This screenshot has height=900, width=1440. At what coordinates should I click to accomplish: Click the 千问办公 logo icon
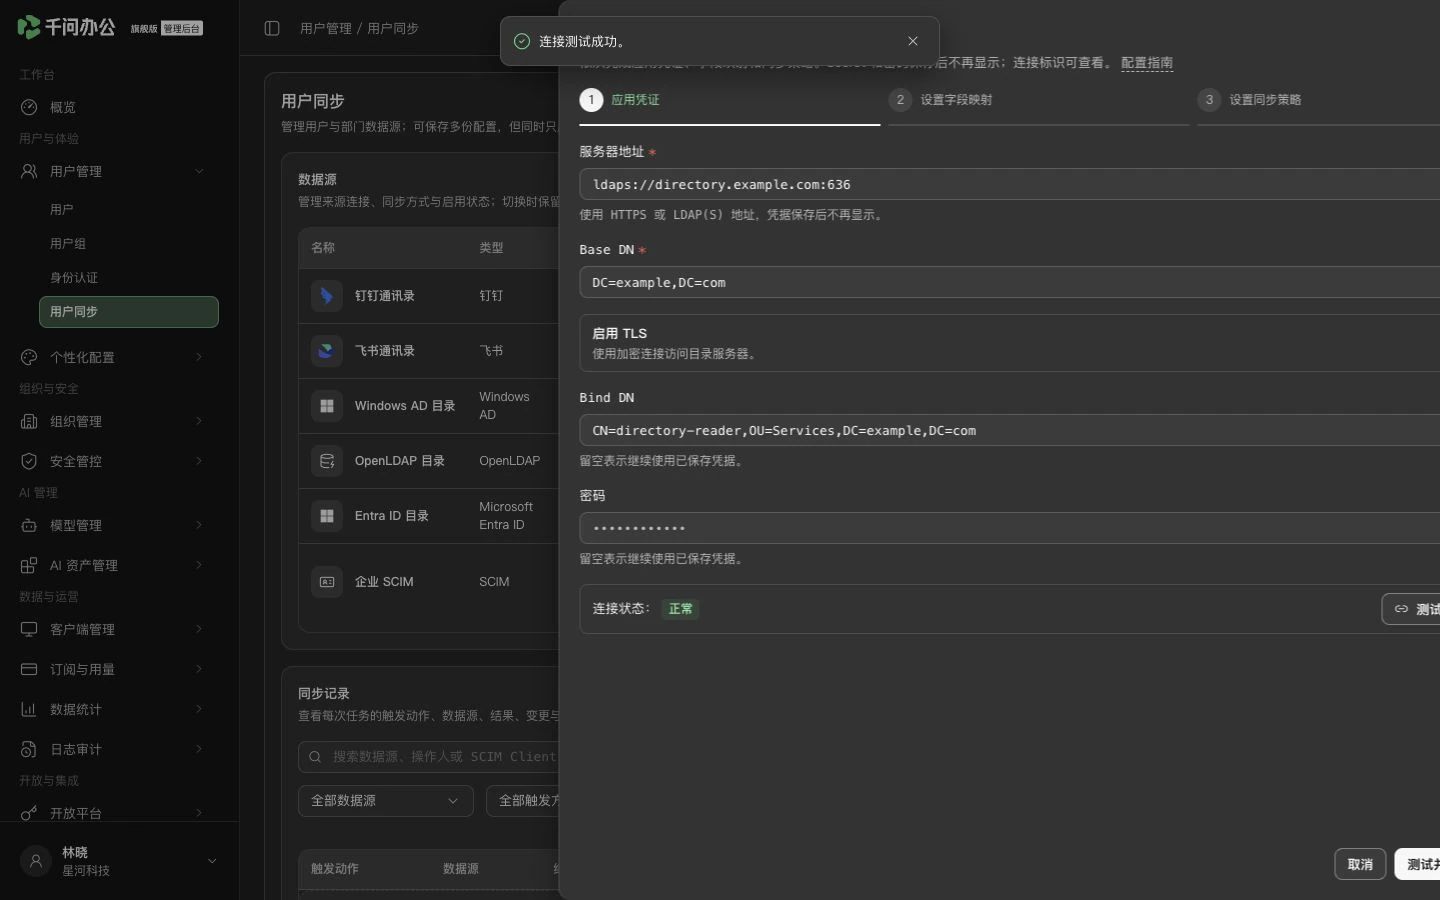point(29,27)
